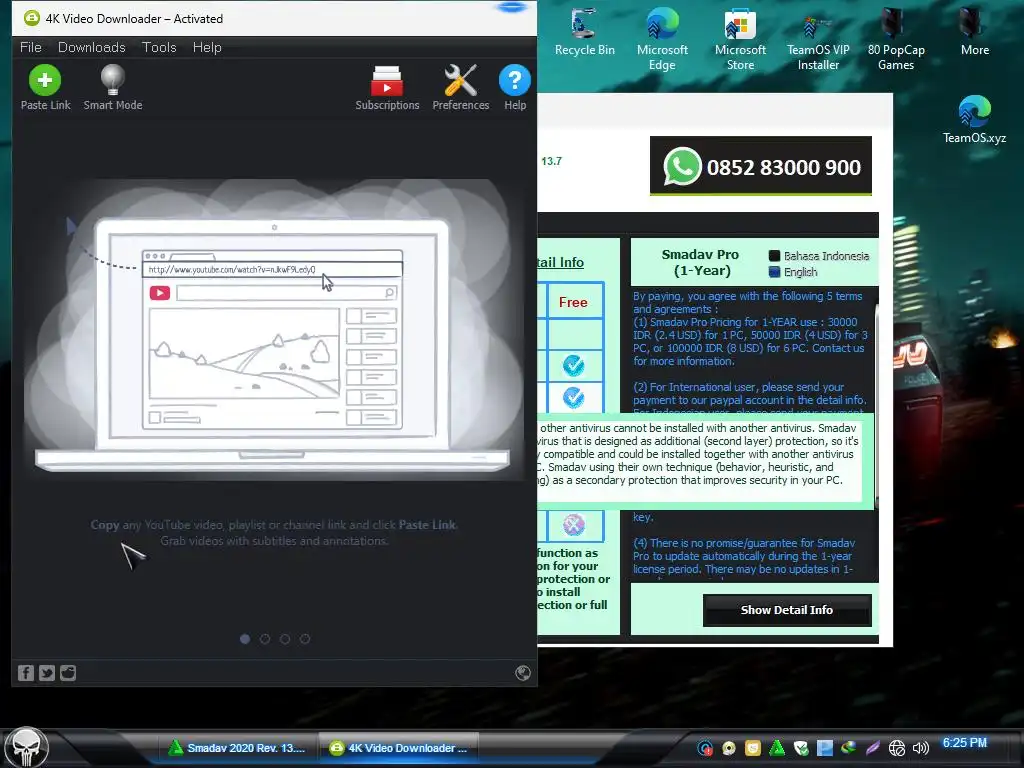The width and height of the screenshot is (1024, 768).
Task: Click the green Paste Link button
Action: 45,88
